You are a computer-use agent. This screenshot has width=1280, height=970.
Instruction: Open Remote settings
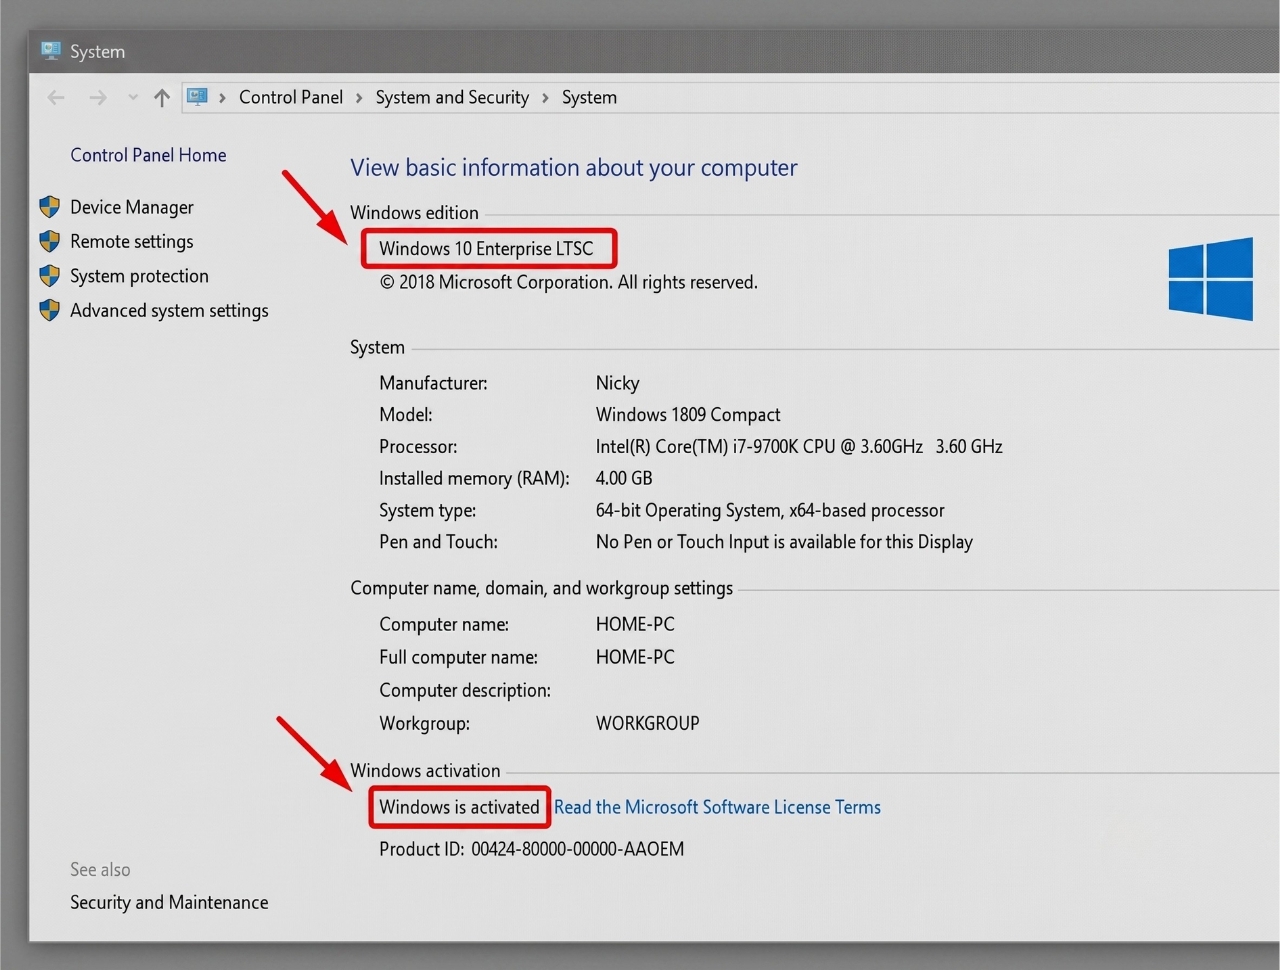coord(132,241)
